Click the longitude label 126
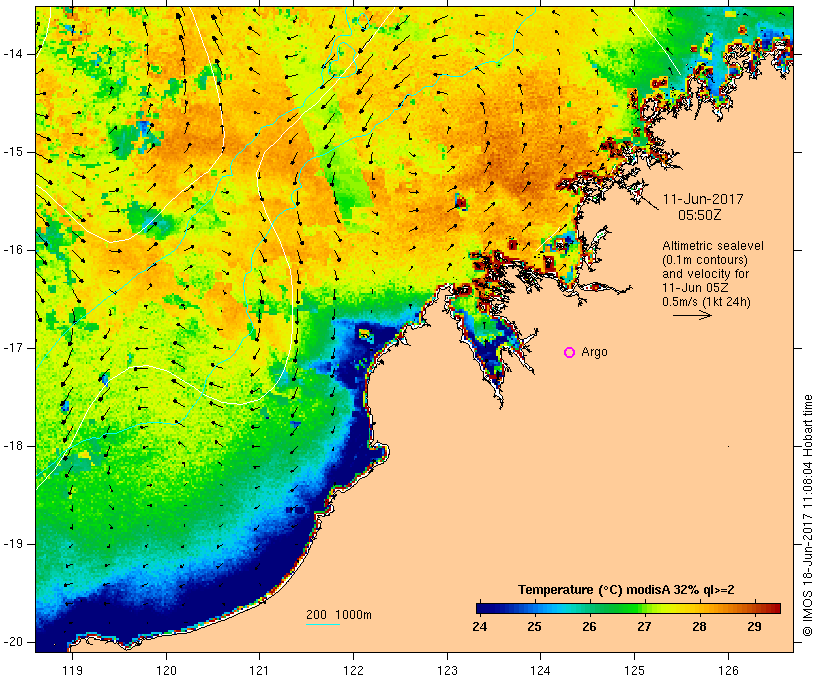 (x=728, y=670)
